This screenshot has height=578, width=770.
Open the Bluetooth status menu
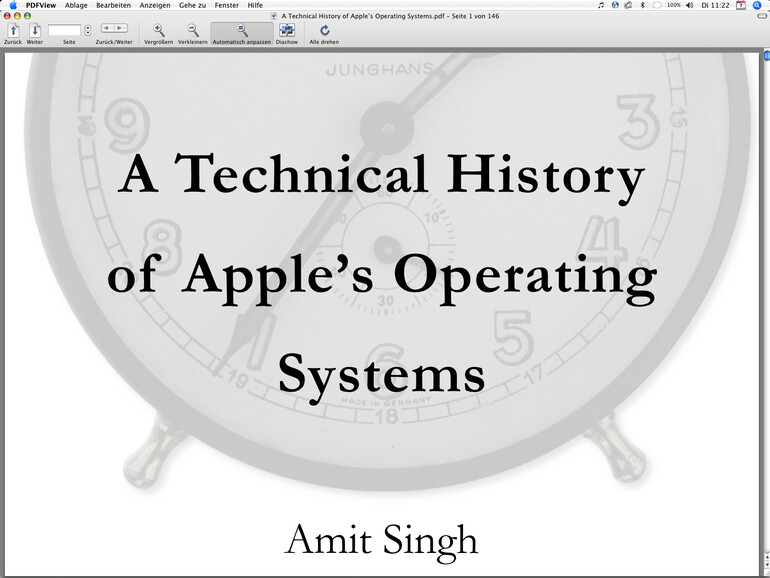[642, 5]
